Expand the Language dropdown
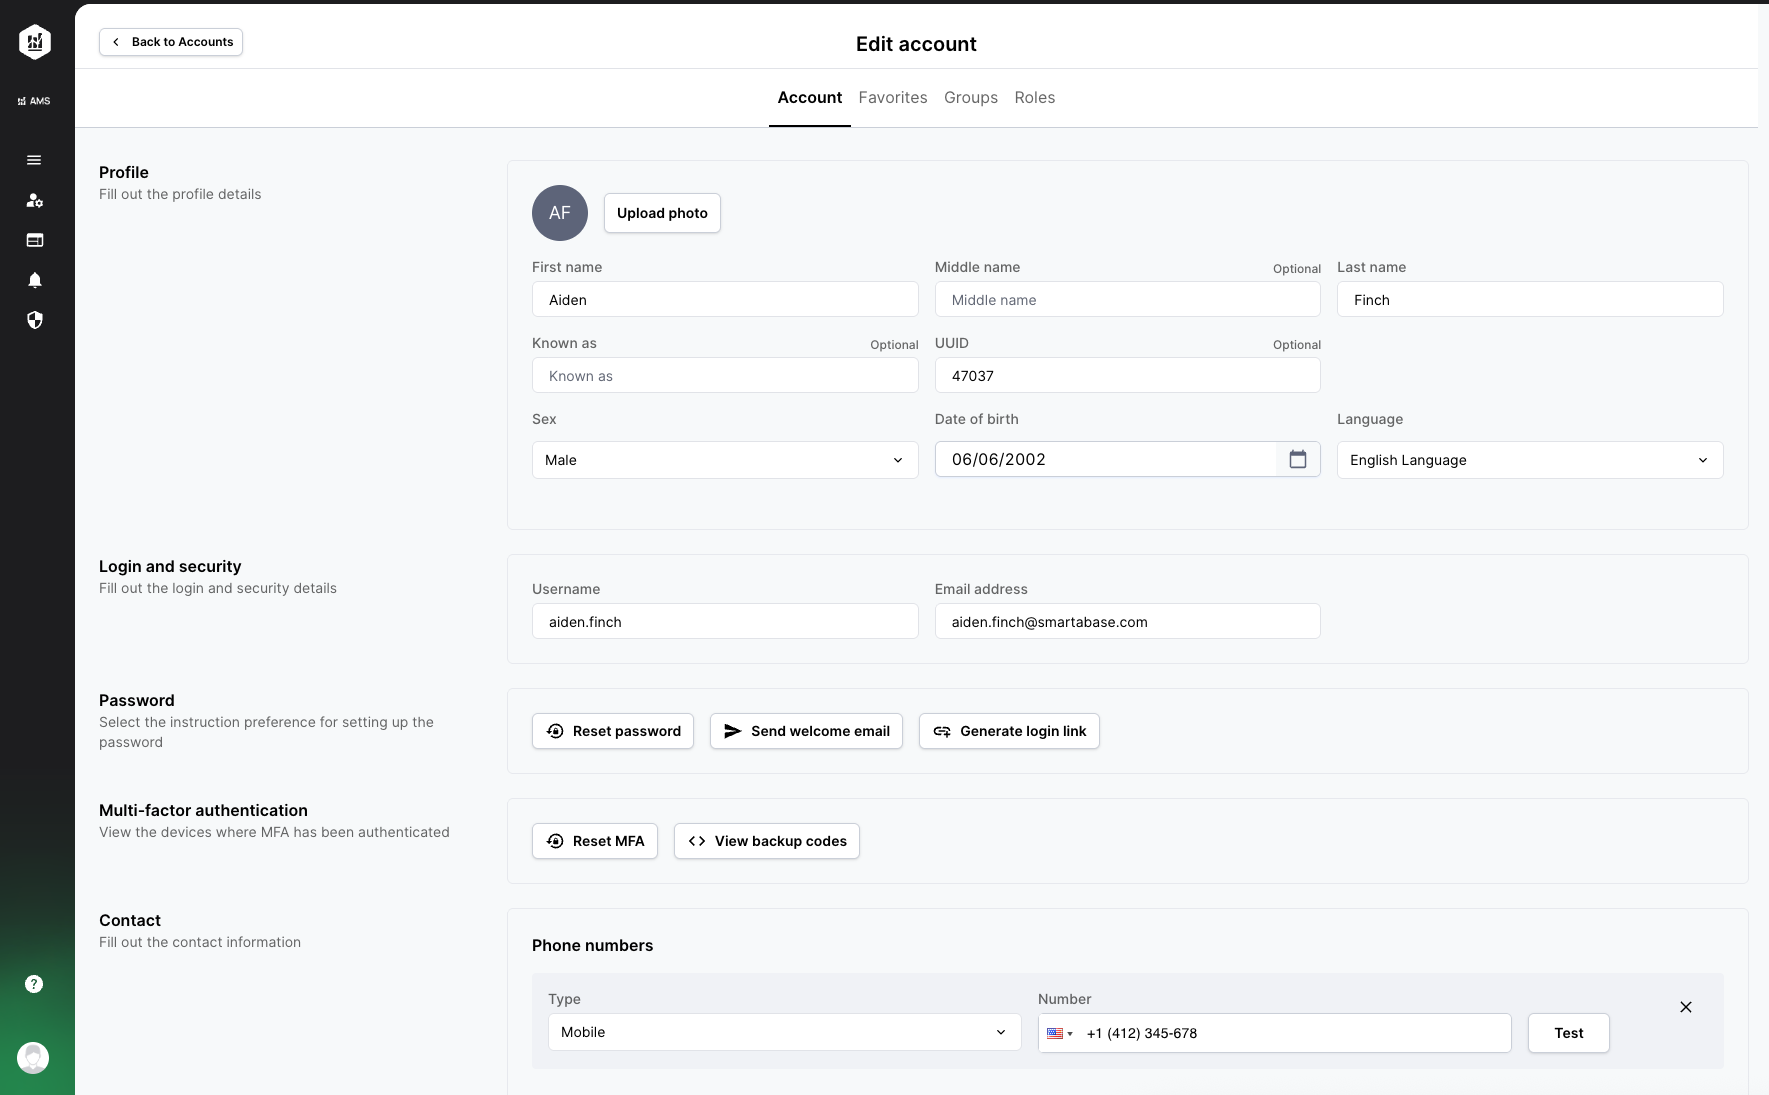The height and width of the screenshot is (1095, 1769). click(1530, 460)
